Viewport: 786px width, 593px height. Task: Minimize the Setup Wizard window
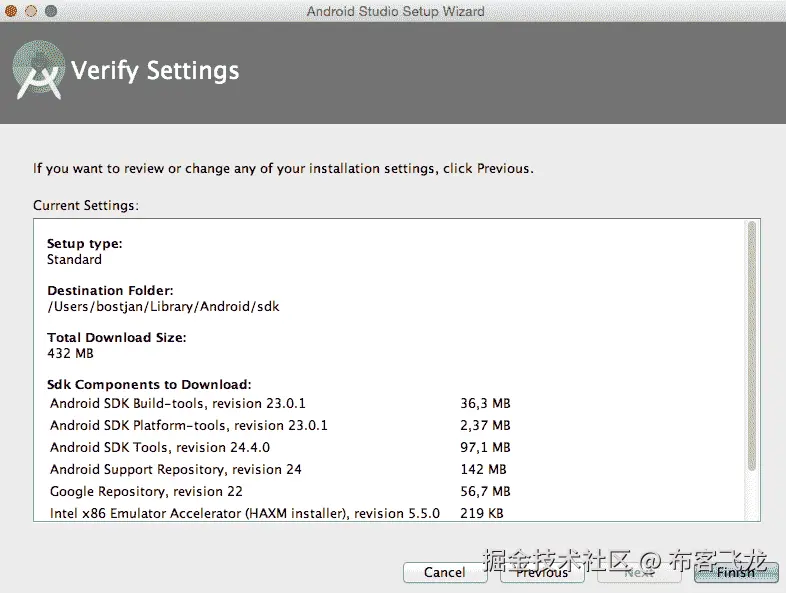[31, 11]
